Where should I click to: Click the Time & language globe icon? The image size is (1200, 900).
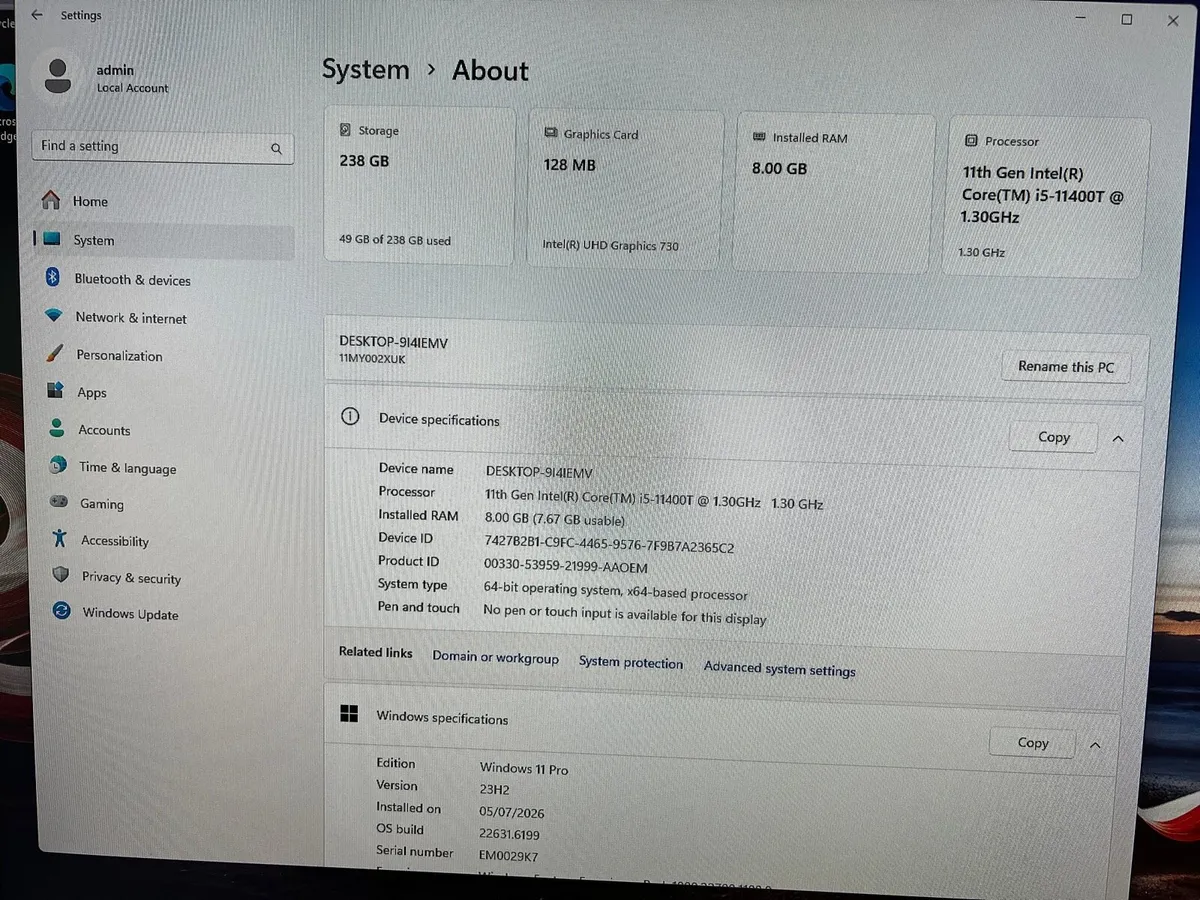pos(59,466)
